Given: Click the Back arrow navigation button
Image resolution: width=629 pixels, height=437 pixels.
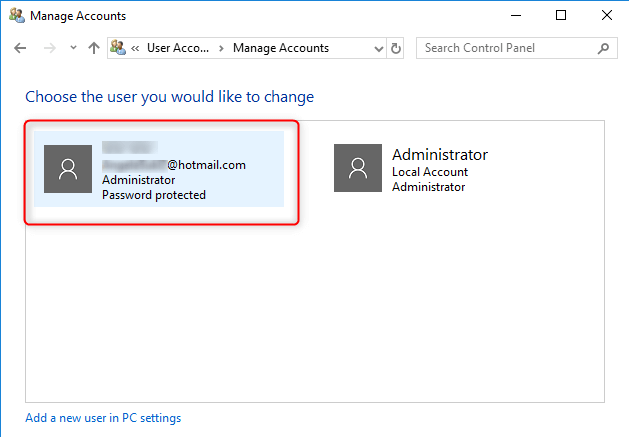Looking at the screenshot, I should pos(21,48).
